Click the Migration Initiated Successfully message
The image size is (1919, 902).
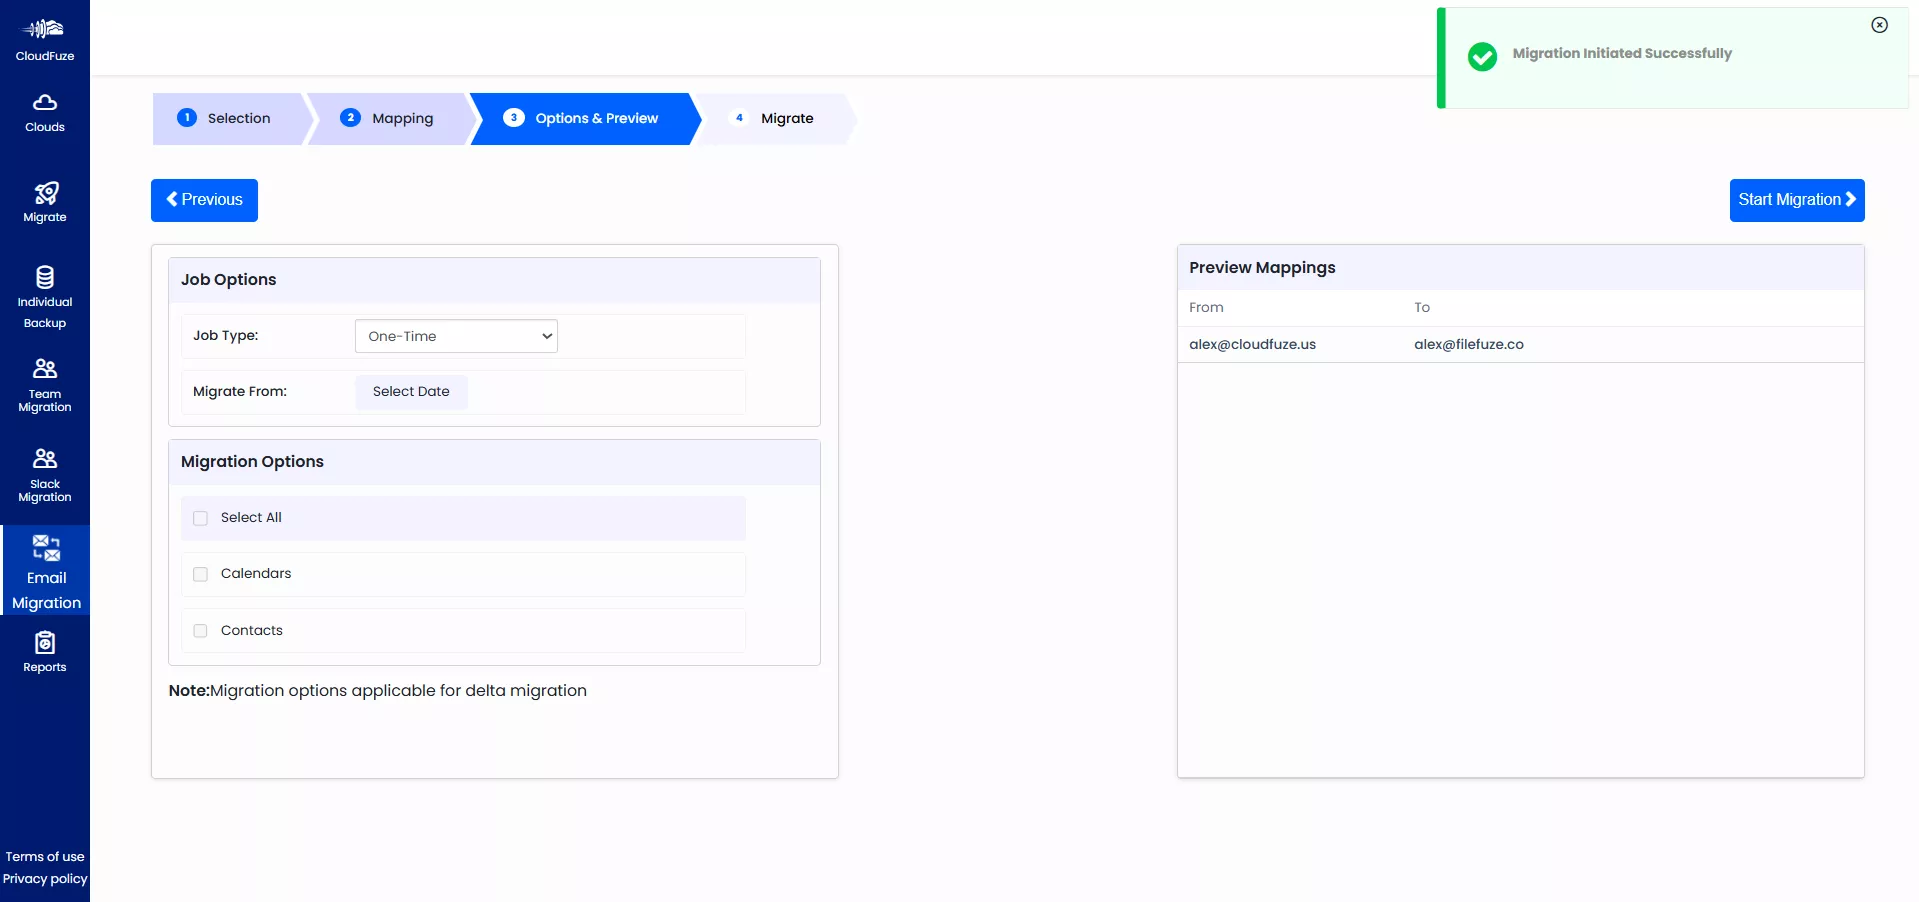[1622, 53]
